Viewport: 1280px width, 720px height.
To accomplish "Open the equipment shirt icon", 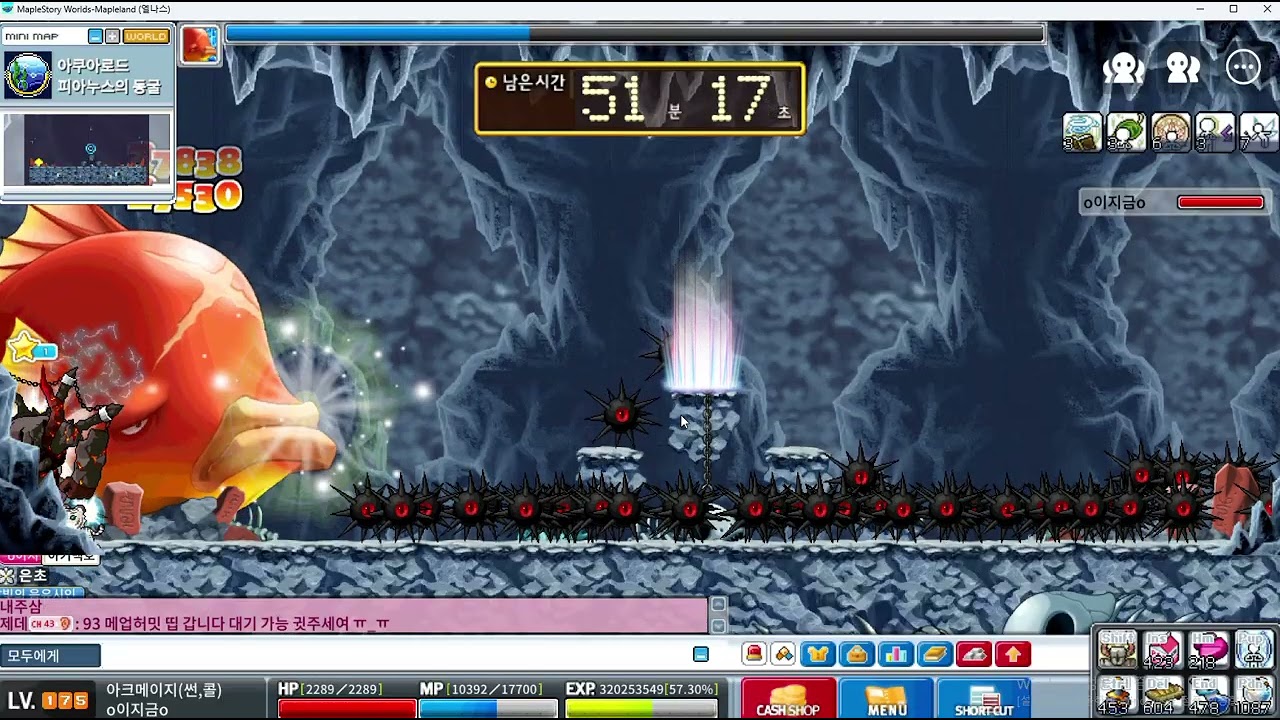I will 819,654.
